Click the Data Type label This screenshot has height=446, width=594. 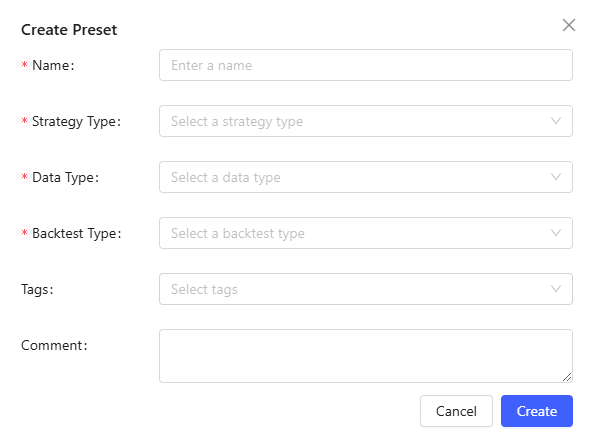tap(66, 177)
